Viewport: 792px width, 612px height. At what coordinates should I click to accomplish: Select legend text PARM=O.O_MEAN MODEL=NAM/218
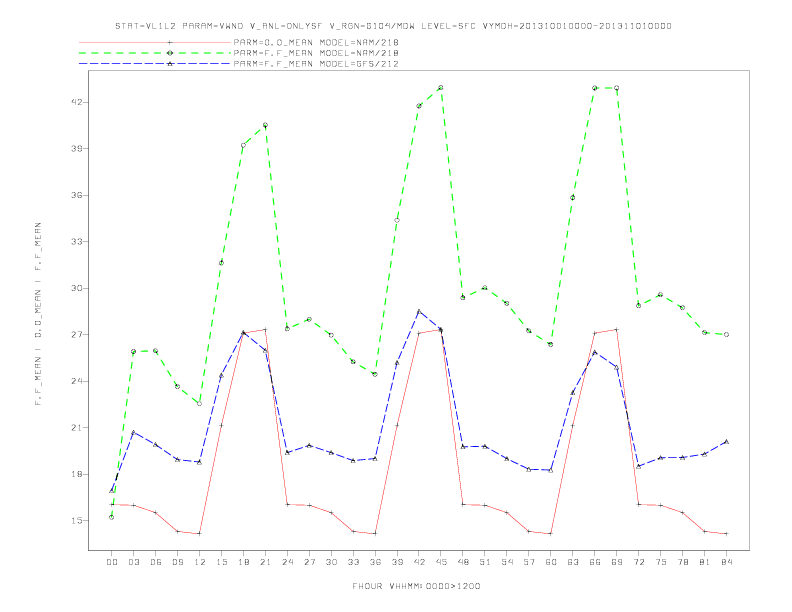pos(316,42)
